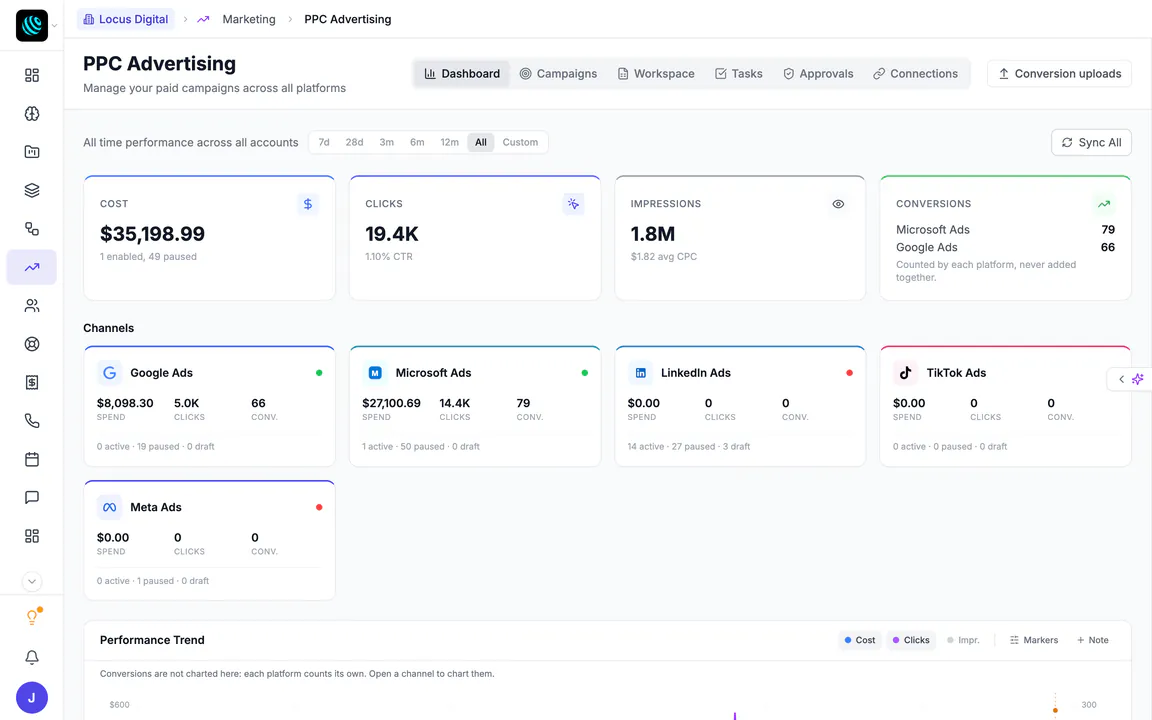Click the dollar icon on the Cost card
This screenshot has height=720, width=1152.
[x=308, y=204]
